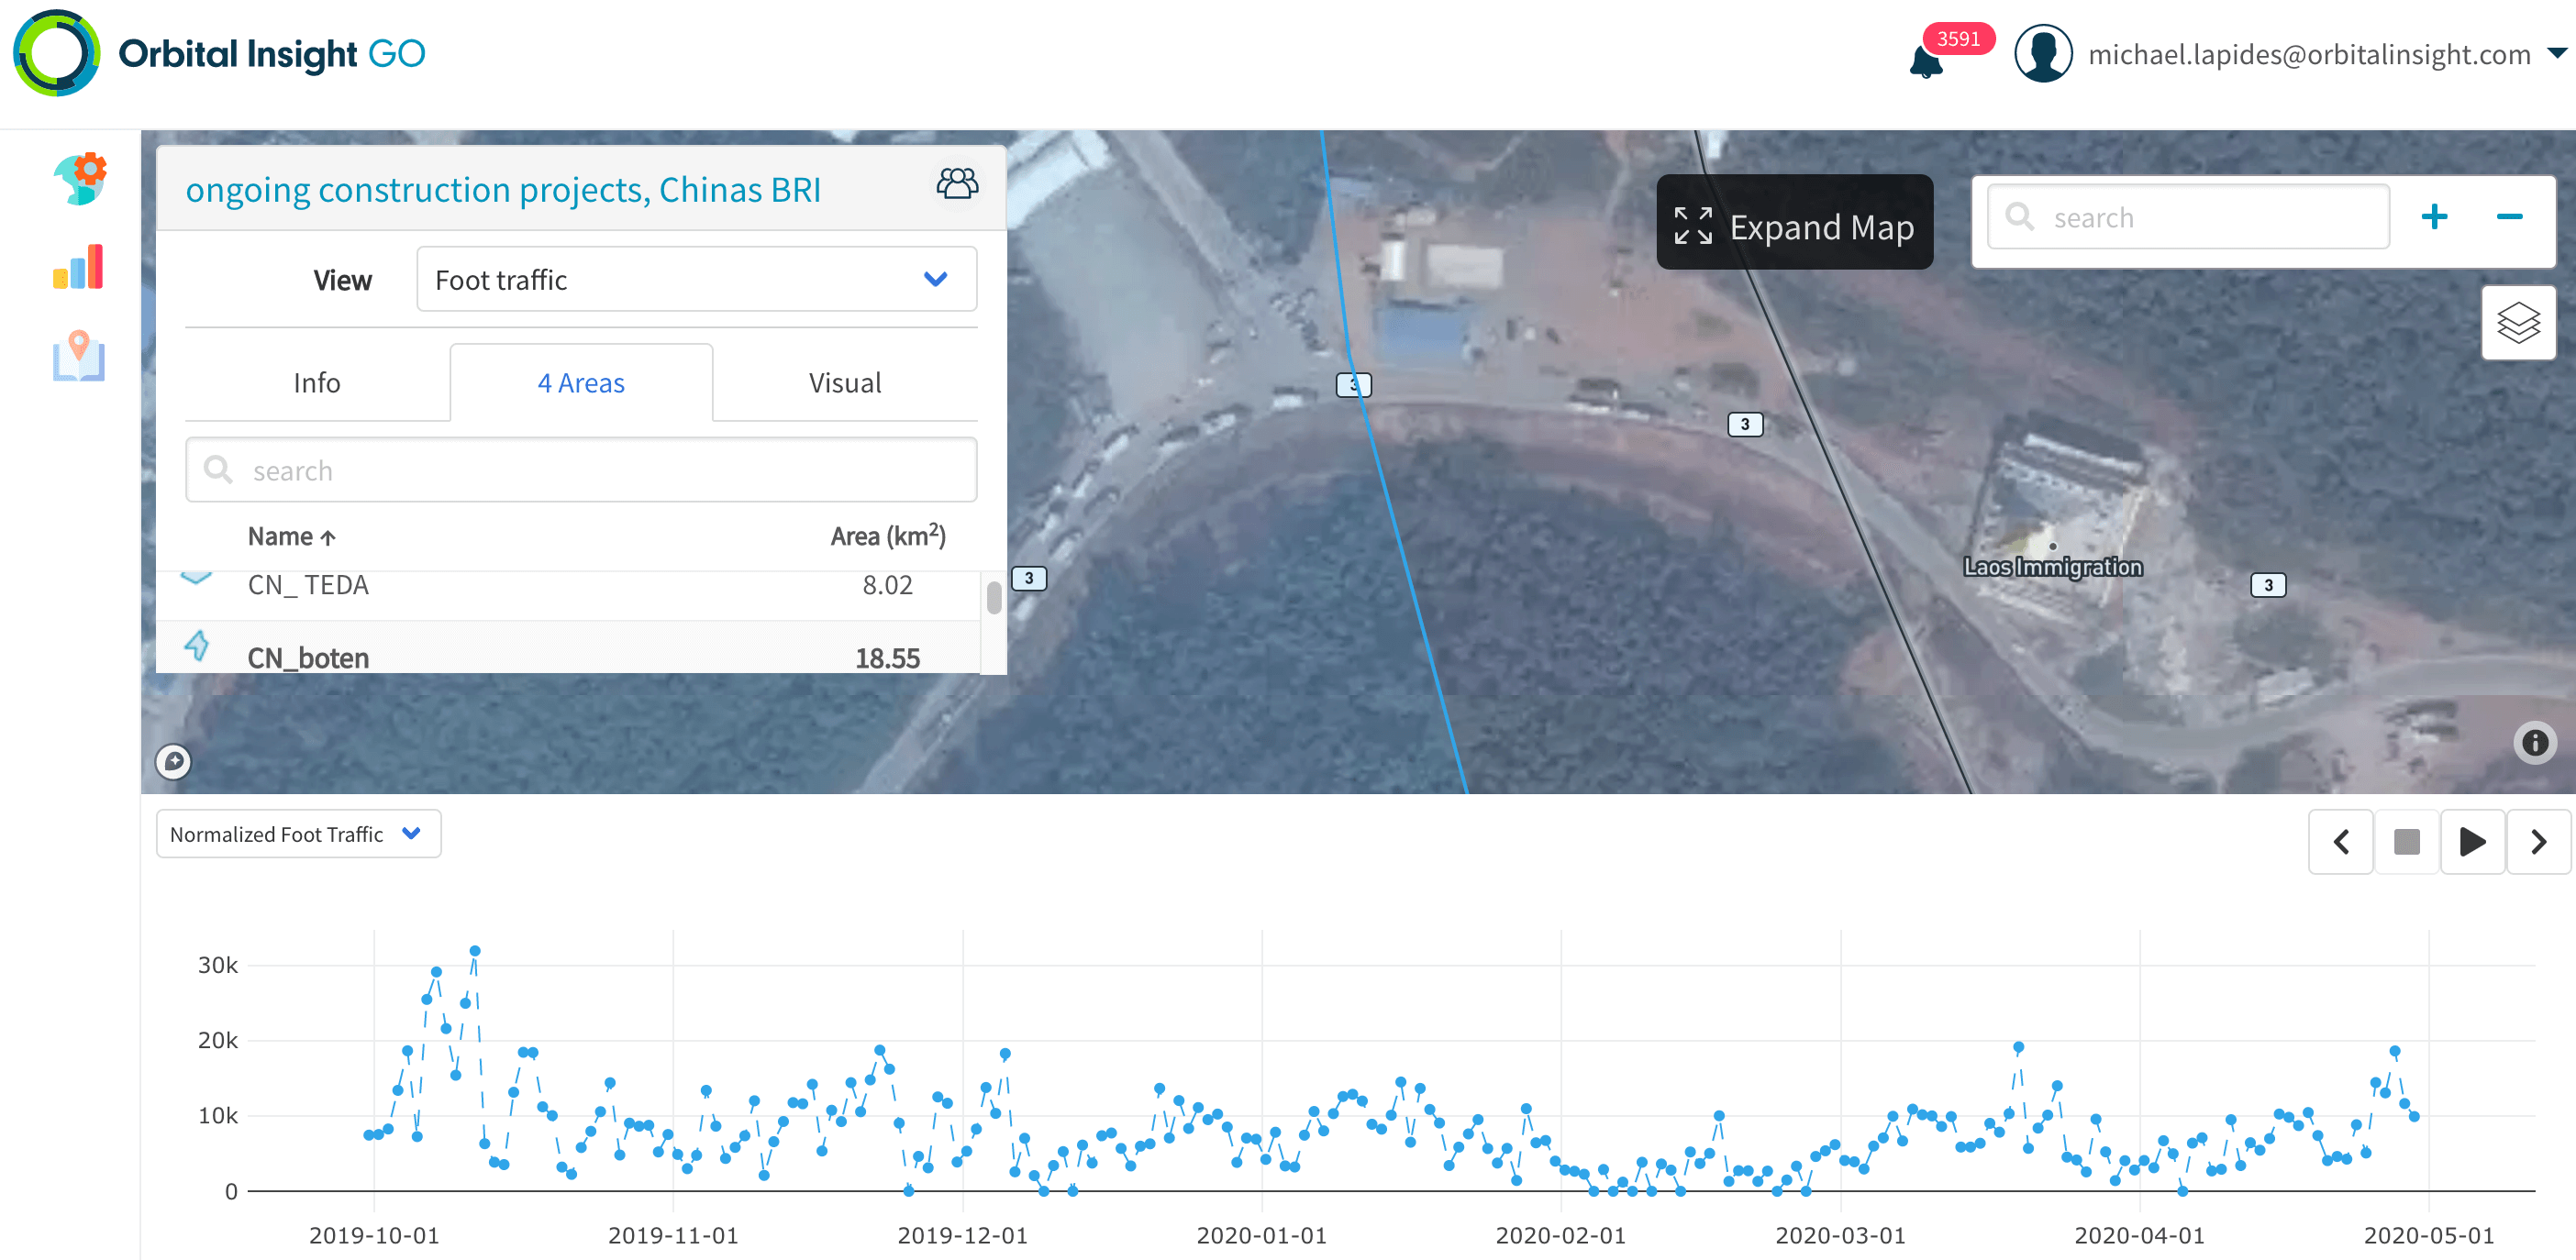This screenshot has height=1260, width=2576.
Task: Click the user email michael.lapides@orbitalinsight.com
Action: pos(2309,54)
